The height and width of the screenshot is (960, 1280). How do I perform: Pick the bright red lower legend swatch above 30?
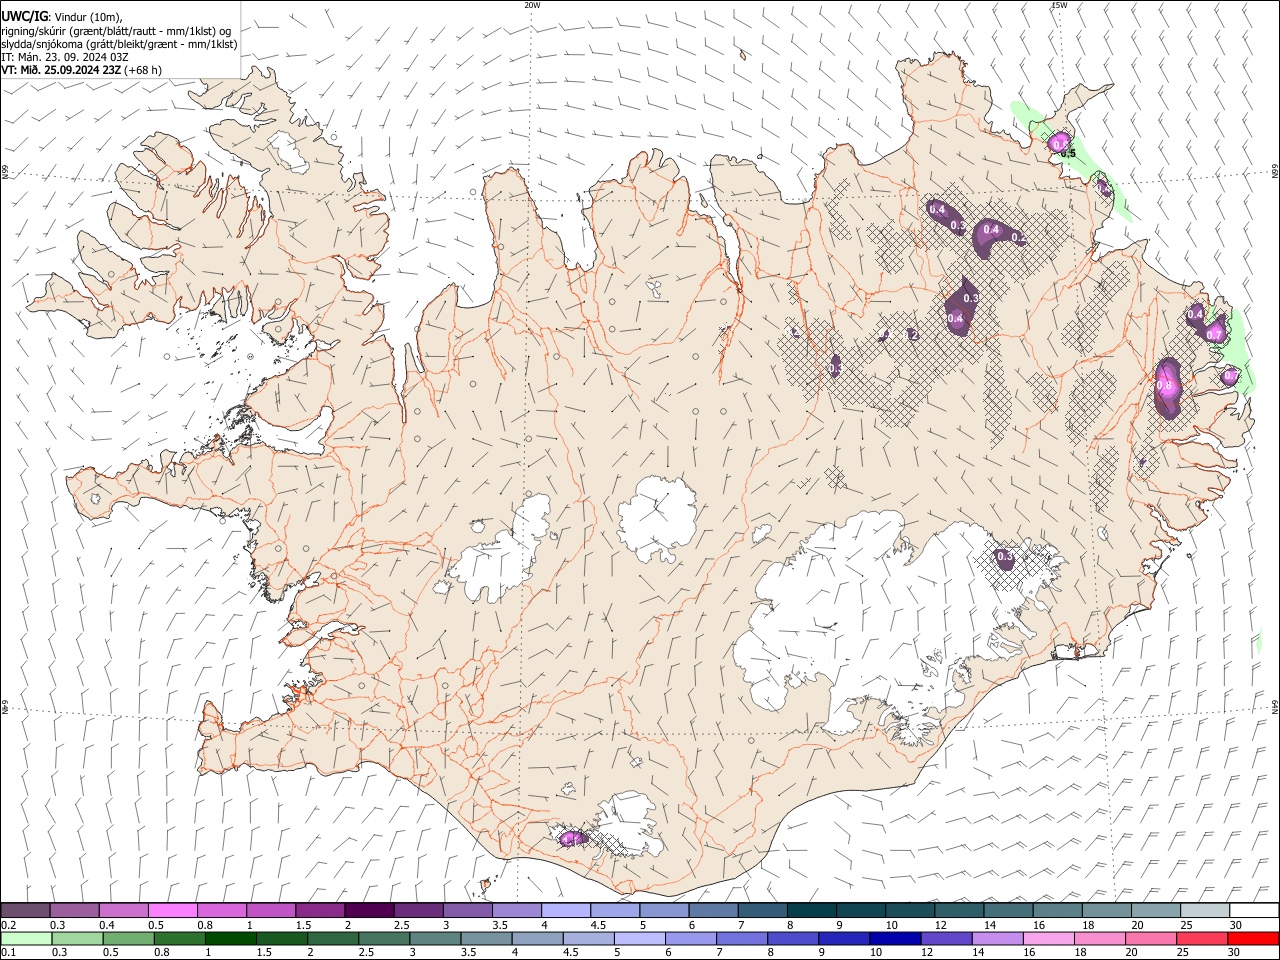coord(1253,939)
